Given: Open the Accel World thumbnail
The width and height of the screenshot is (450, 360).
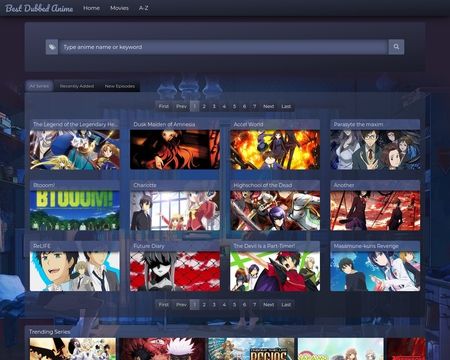Looking at the screenshot, I should pyautogui.click(x=275, y=150).
